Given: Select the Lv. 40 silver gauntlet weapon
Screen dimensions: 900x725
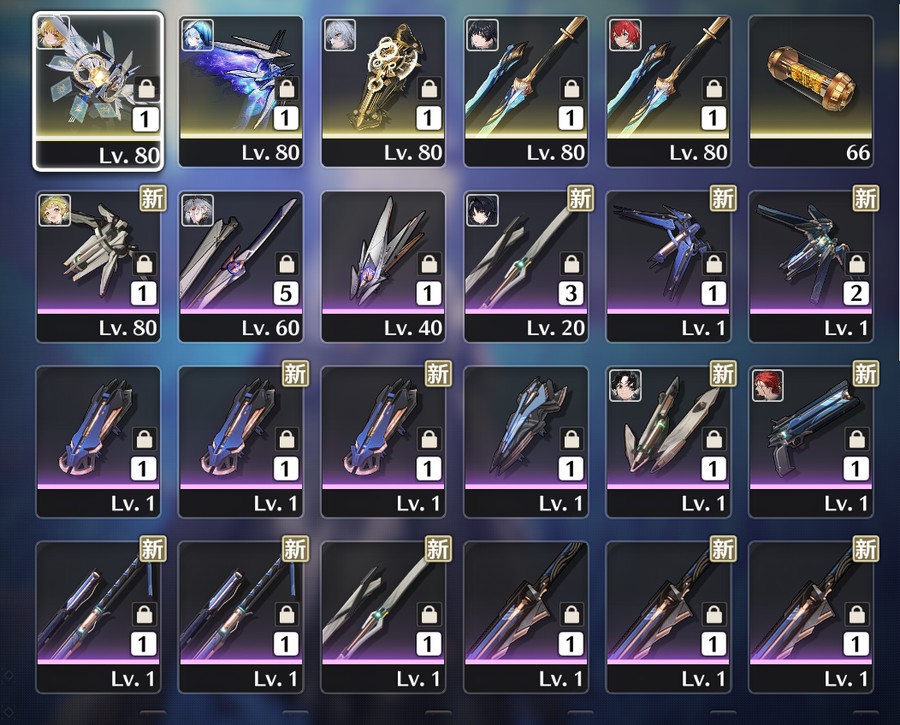Looking at the screenshot, I should [383, 267].
